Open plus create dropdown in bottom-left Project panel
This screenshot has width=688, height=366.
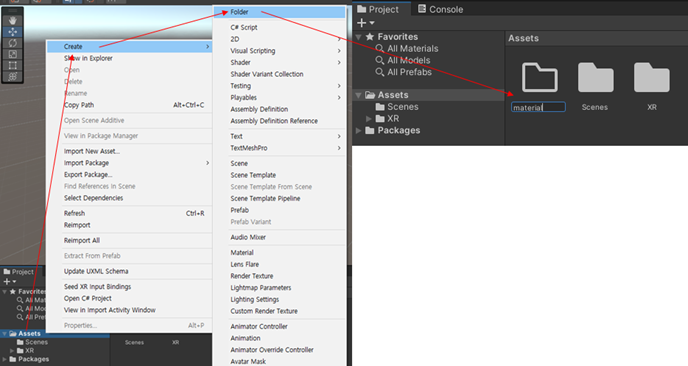coord(9,281)
